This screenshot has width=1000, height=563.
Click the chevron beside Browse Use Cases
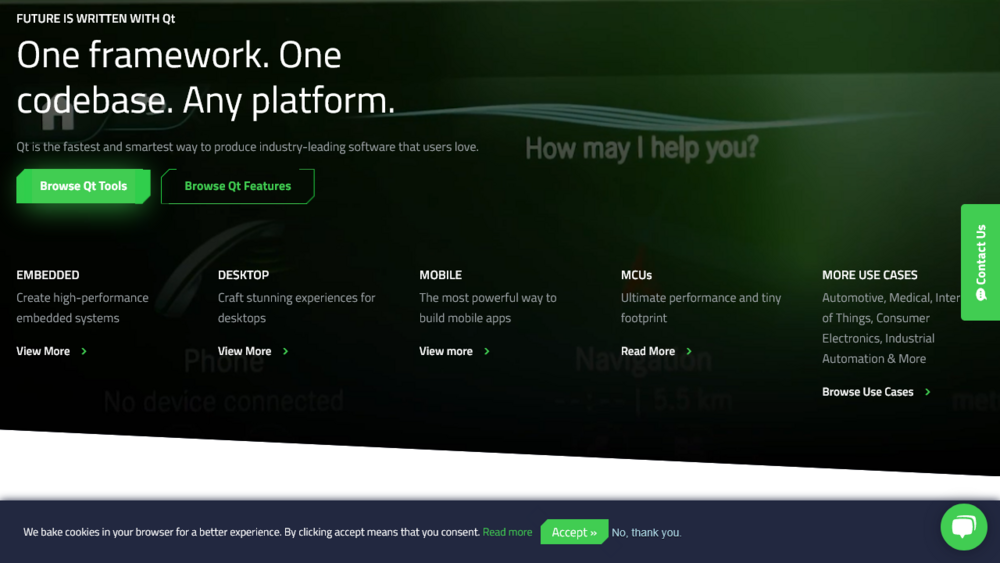click(927, 392)
